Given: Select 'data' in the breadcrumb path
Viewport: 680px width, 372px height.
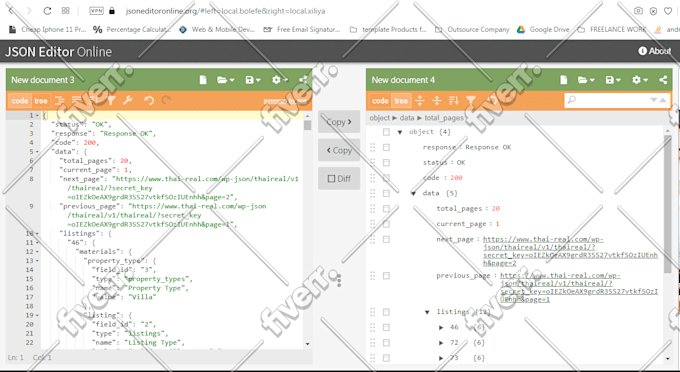Looking at the screenshot, I should (x=407, y=117).
